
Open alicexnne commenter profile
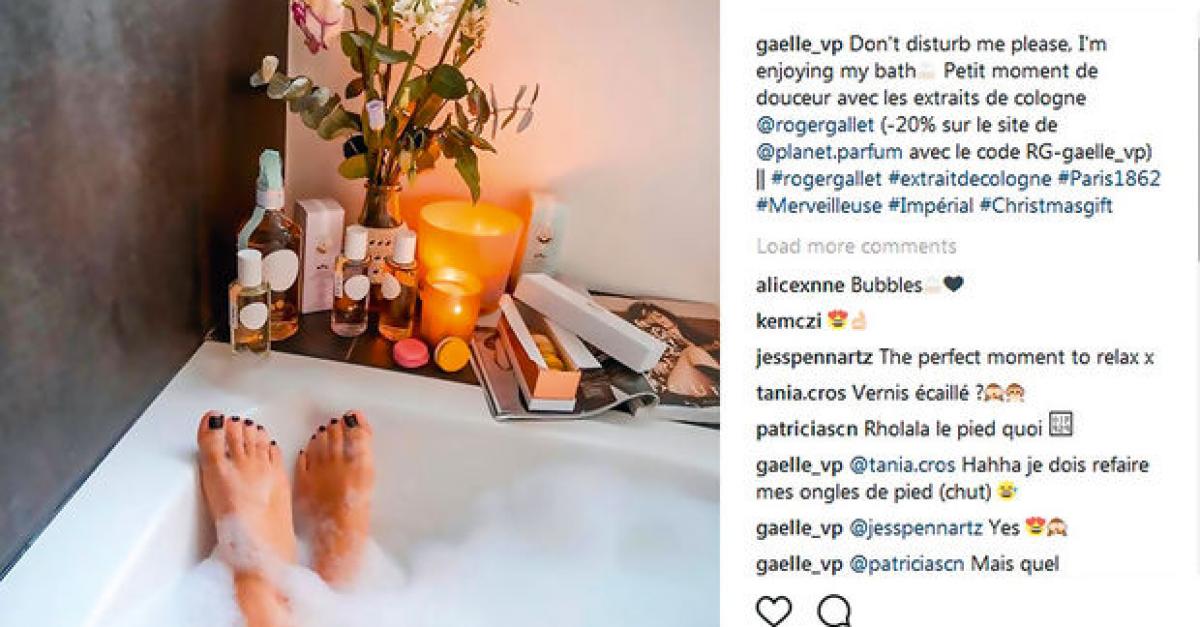[801, 285]
